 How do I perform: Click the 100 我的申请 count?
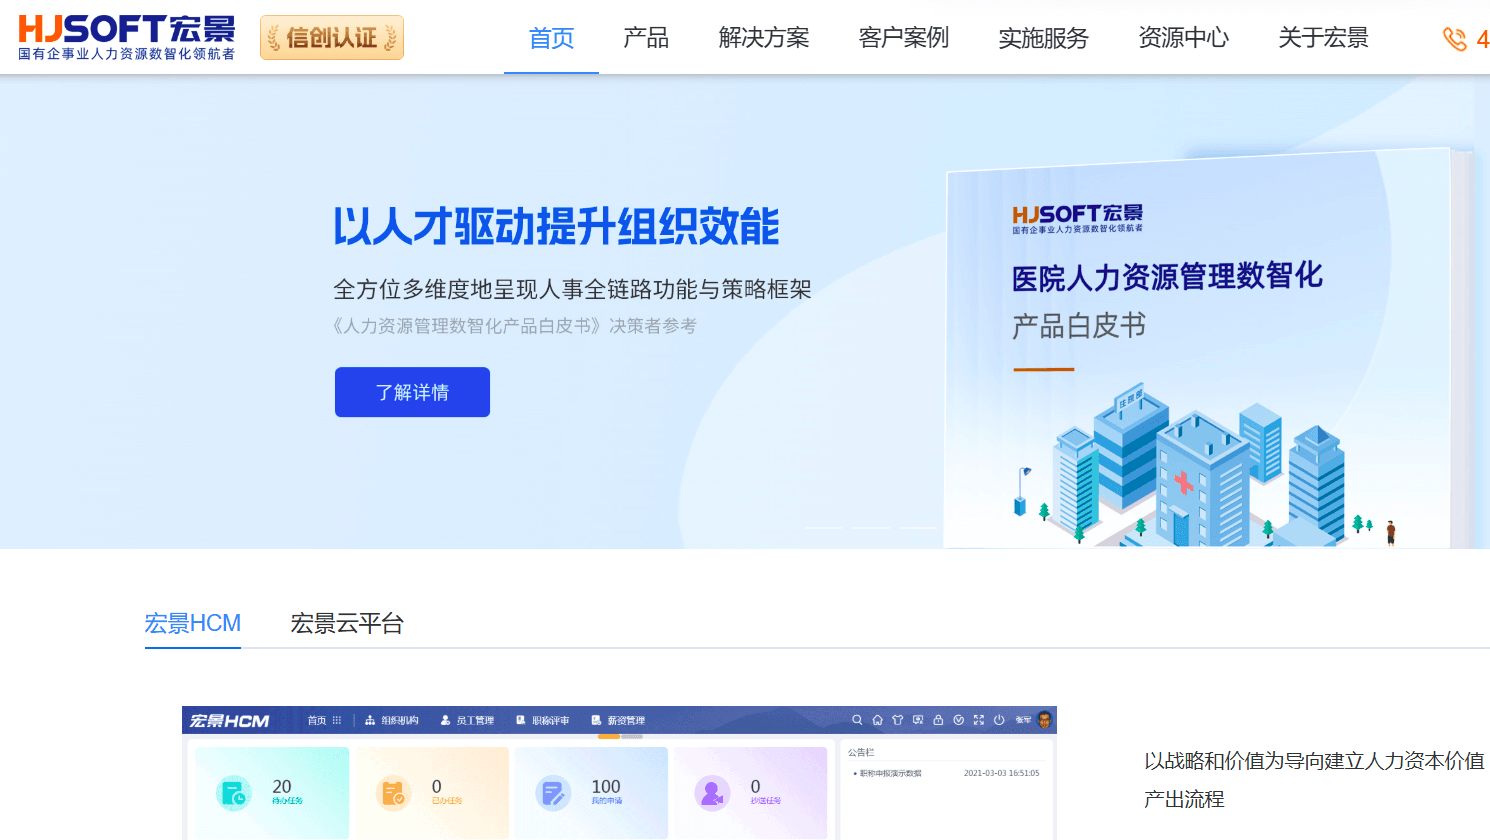606,787
